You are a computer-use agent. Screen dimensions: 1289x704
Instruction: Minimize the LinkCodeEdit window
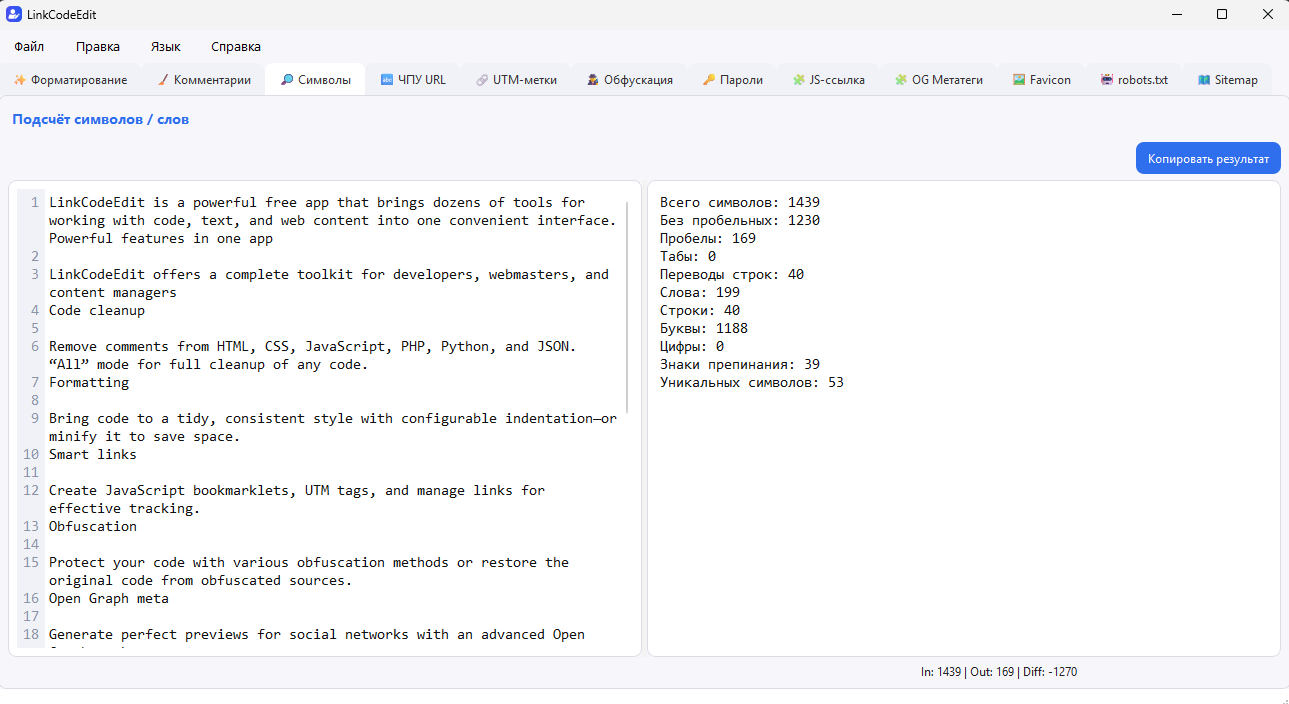(1175, 14)
